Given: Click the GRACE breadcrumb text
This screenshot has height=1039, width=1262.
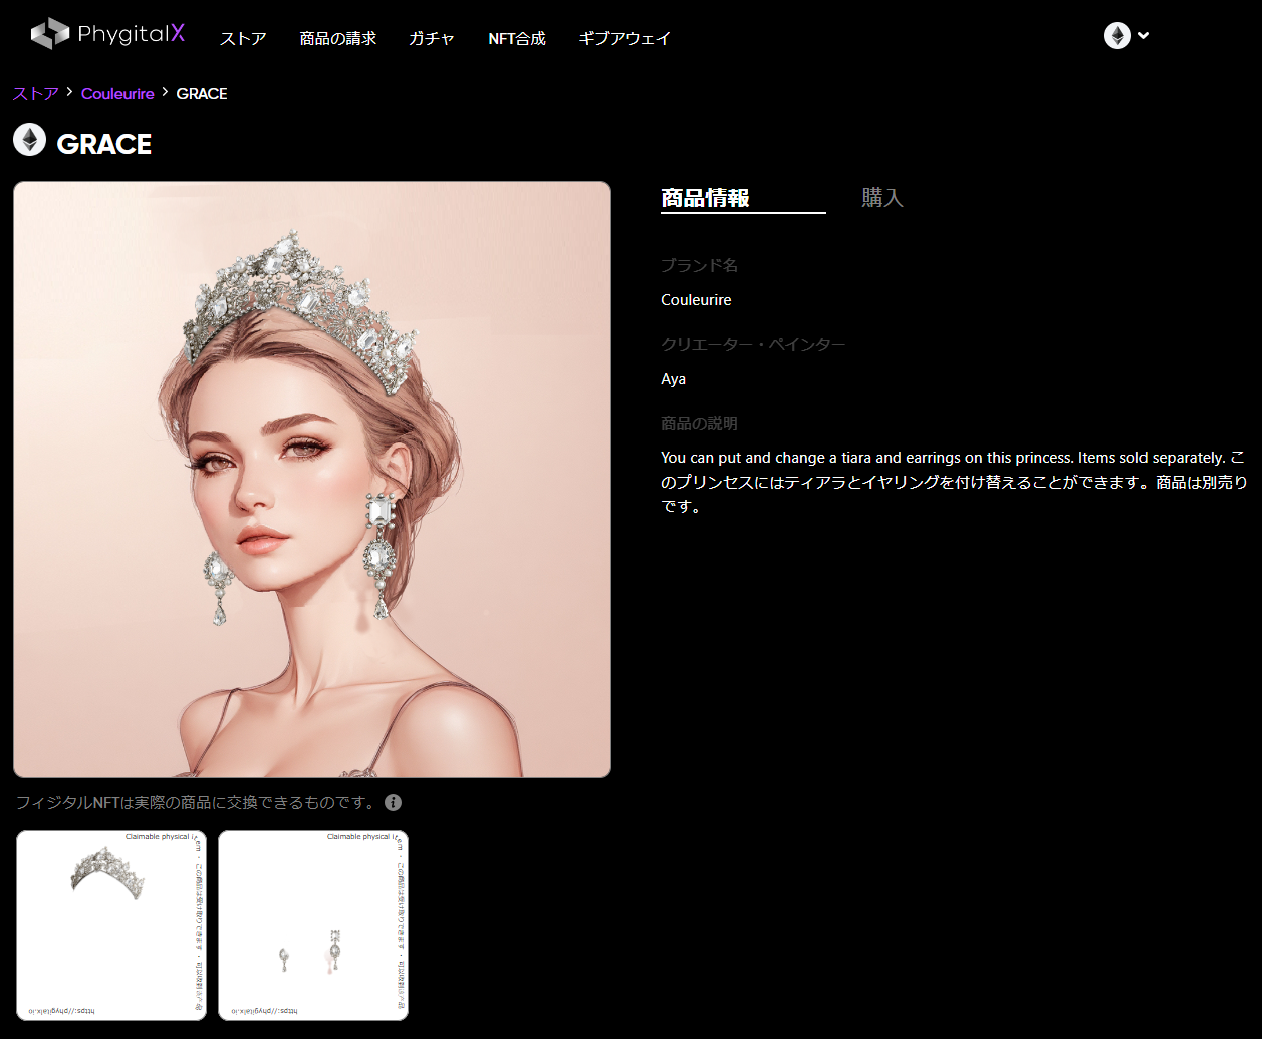Looking at the screenshot, I should (x=202, y=93).
